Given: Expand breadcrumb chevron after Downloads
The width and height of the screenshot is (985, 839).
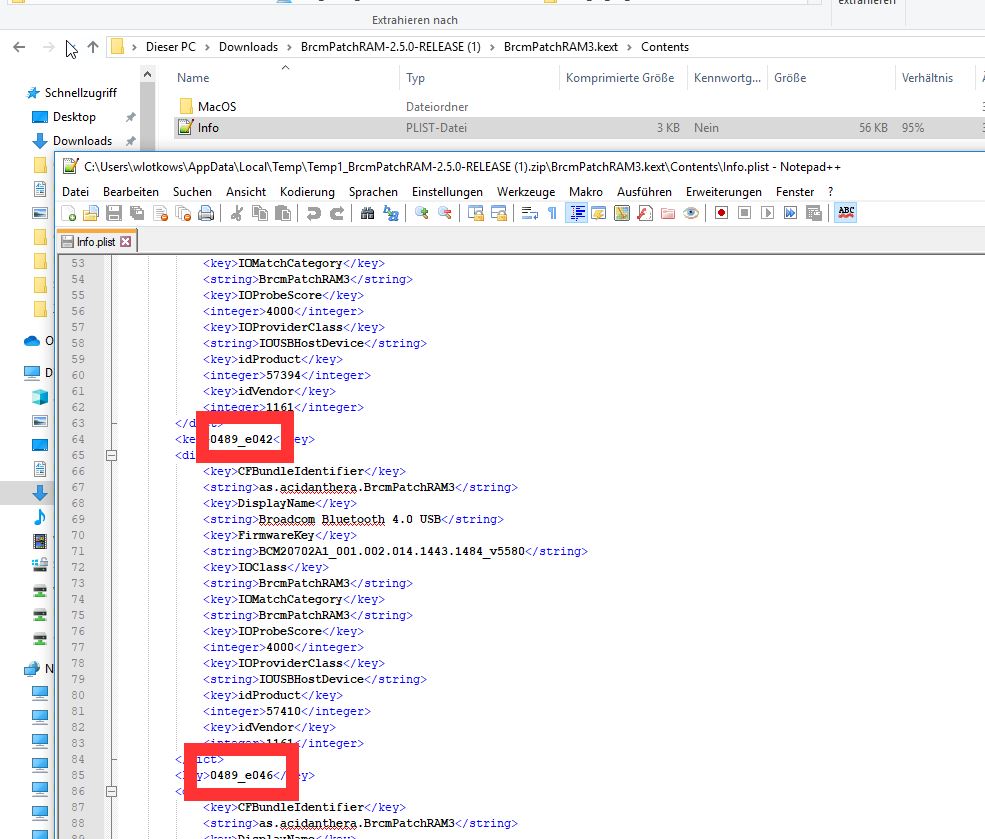Looking at the screenshot, I should (x=288, y=47).
